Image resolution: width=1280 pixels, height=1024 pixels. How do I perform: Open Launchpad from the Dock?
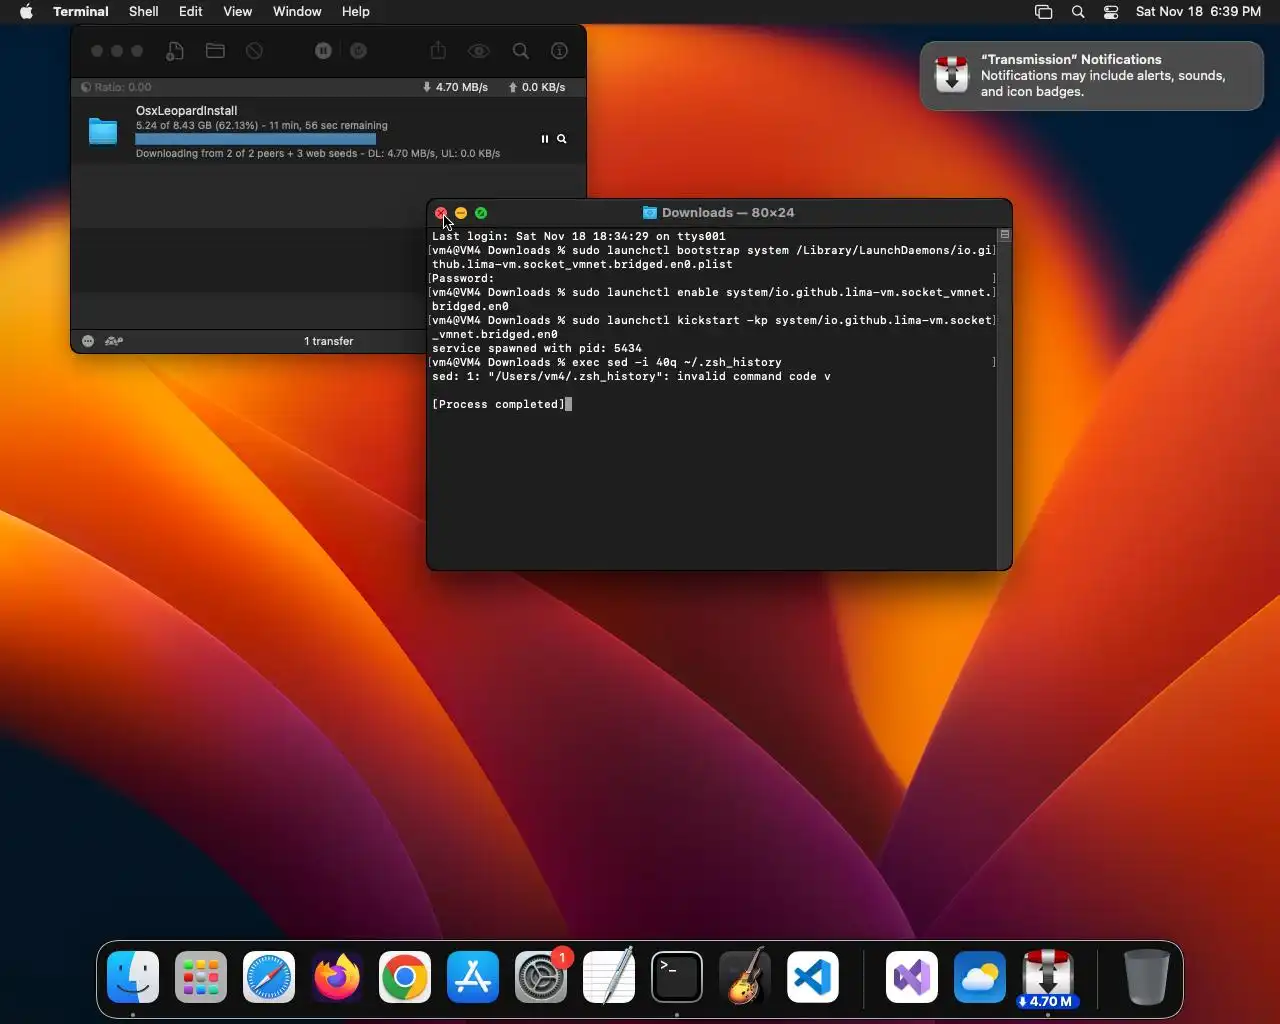coord(201,977)
